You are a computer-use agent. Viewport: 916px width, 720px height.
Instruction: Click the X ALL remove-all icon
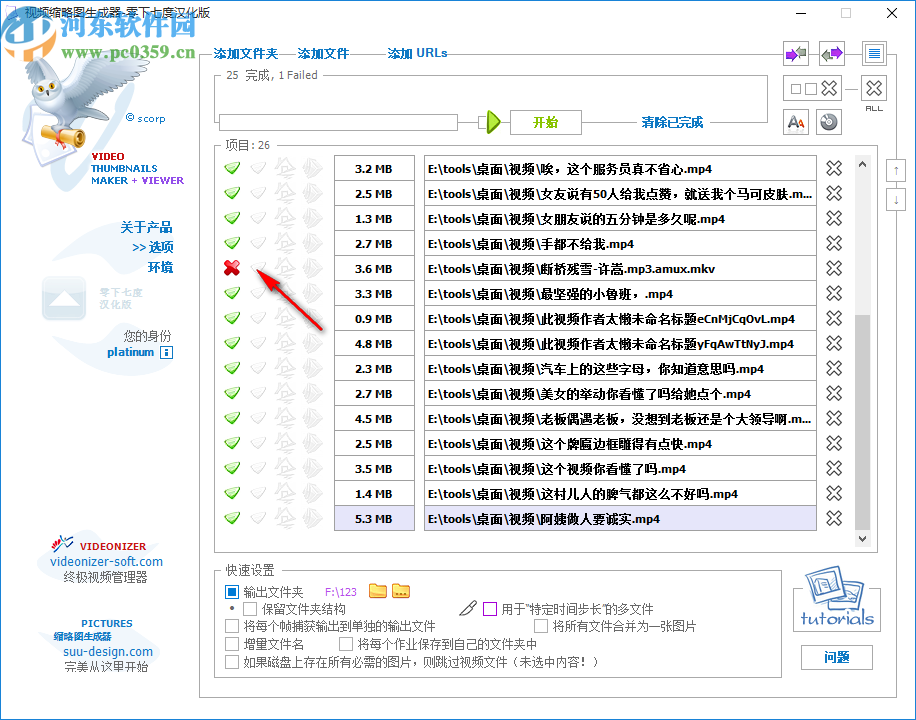coord(873,88)
